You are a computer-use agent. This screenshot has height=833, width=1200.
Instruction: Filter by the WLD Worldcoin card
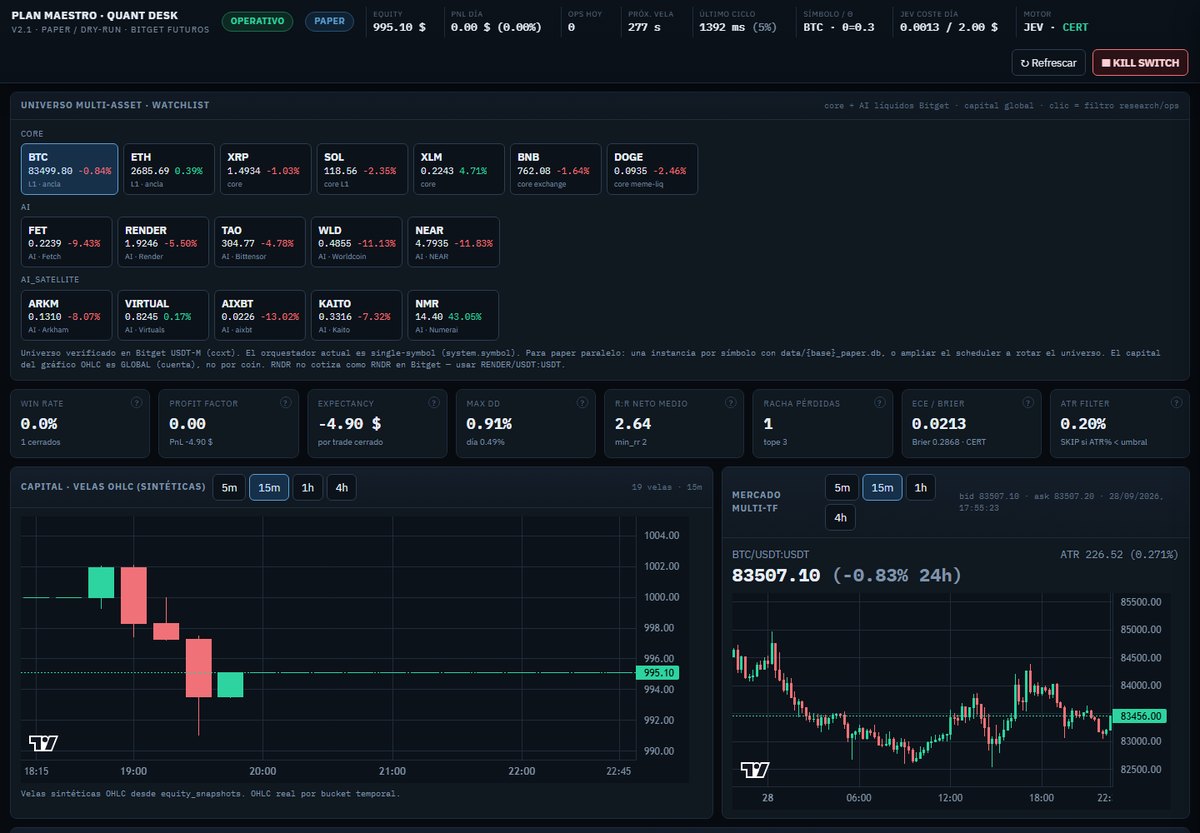[x=357, y=243]
